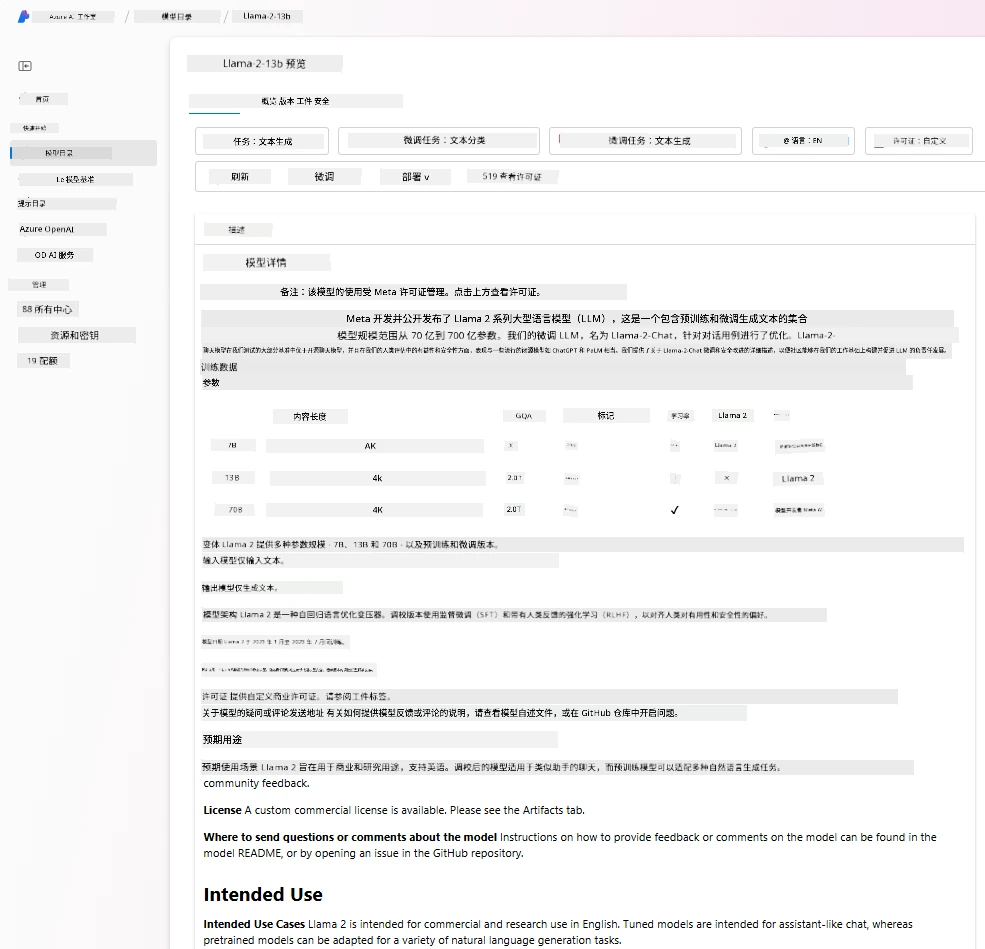
Task: Click the 刷新 button
Action: 240,177
